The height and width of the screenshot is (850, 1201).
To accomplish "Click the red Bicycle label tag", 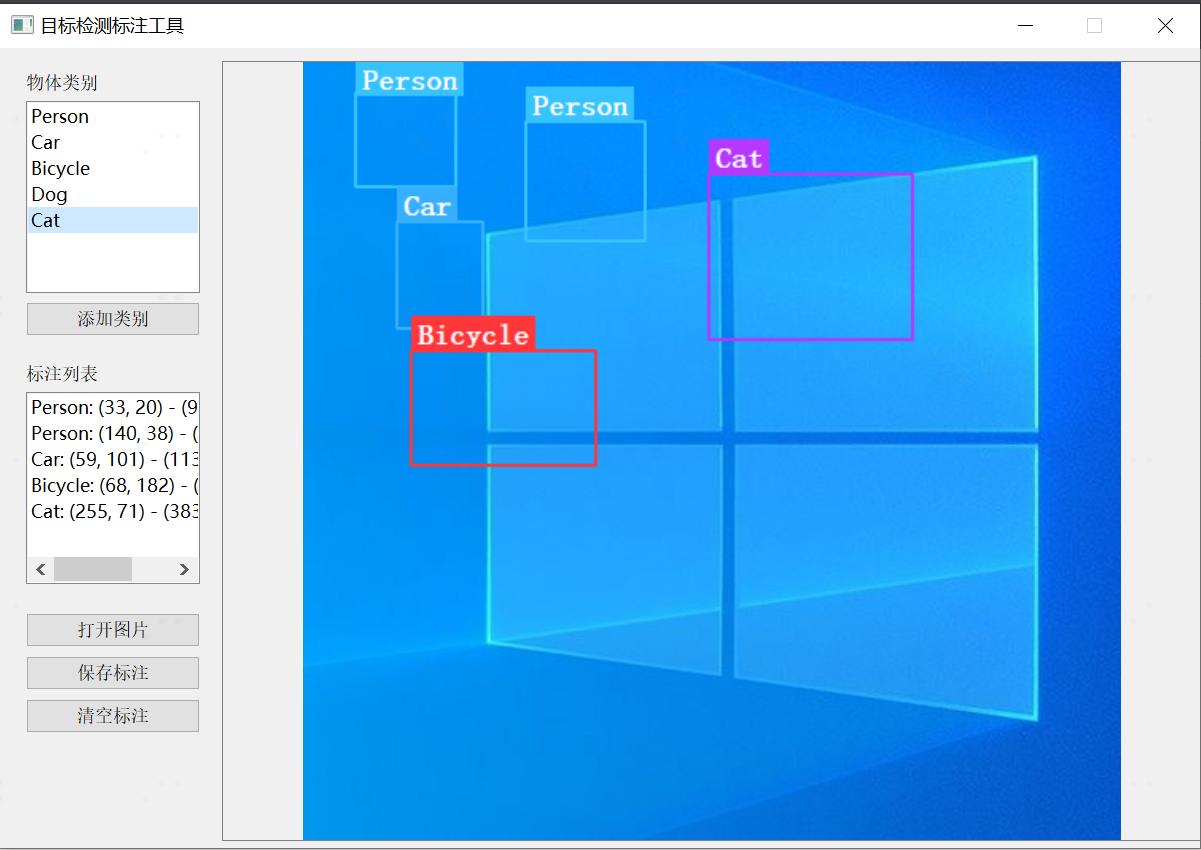I will click(473, 334).
